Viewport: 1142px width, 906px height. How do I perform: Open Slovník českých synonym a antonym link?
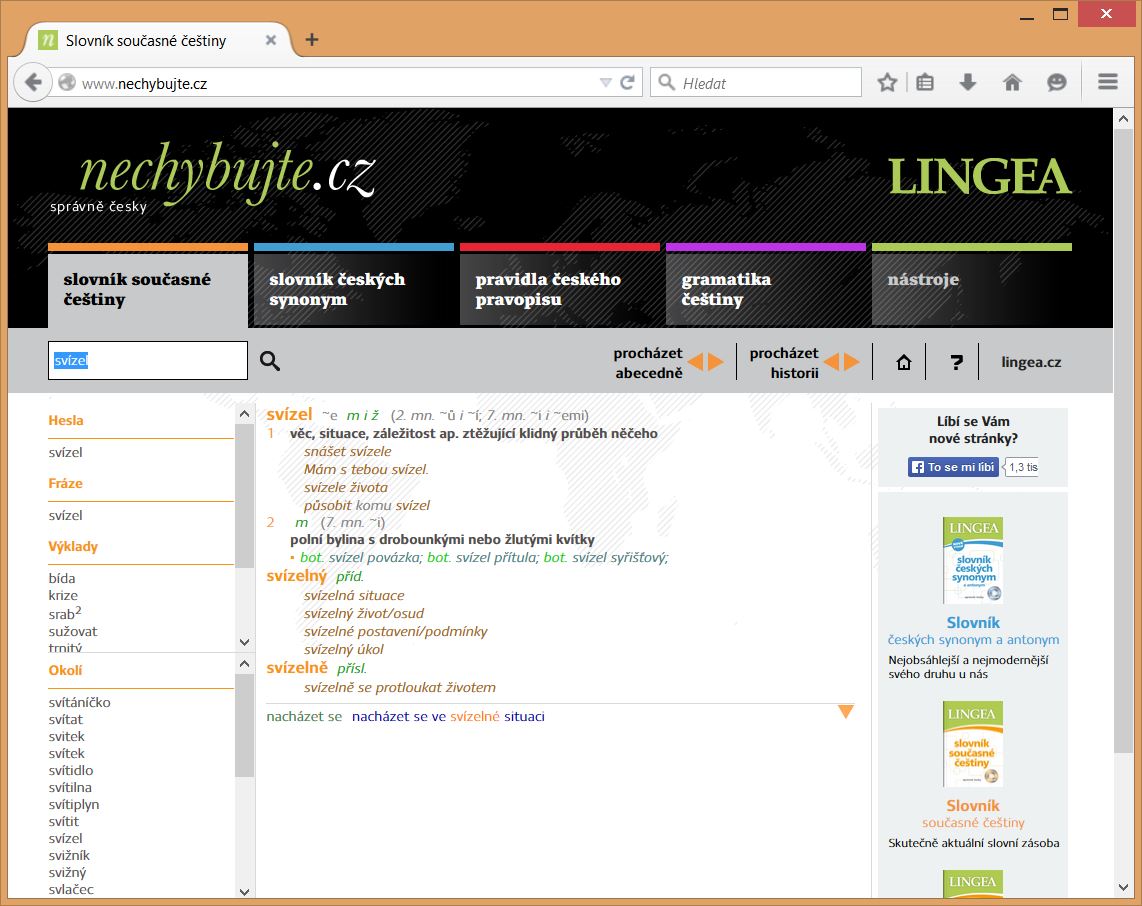pos(973,631)
